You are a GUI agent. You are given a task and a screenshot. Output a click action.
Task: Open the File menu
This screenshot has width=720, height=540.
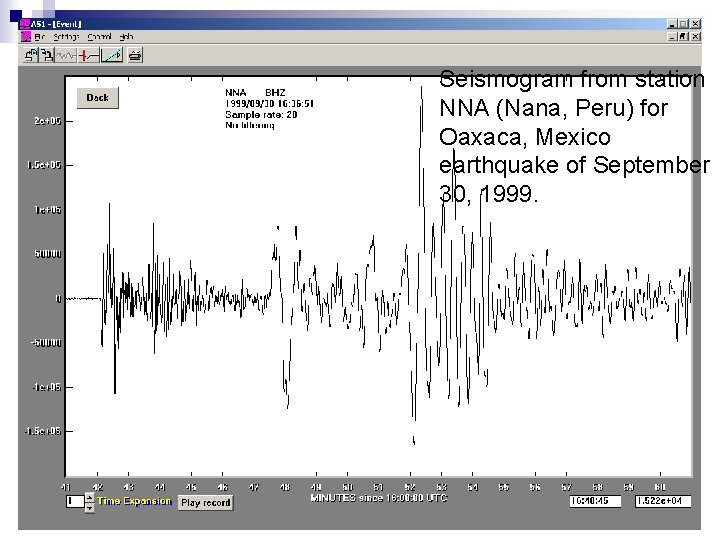pos(39,37)
